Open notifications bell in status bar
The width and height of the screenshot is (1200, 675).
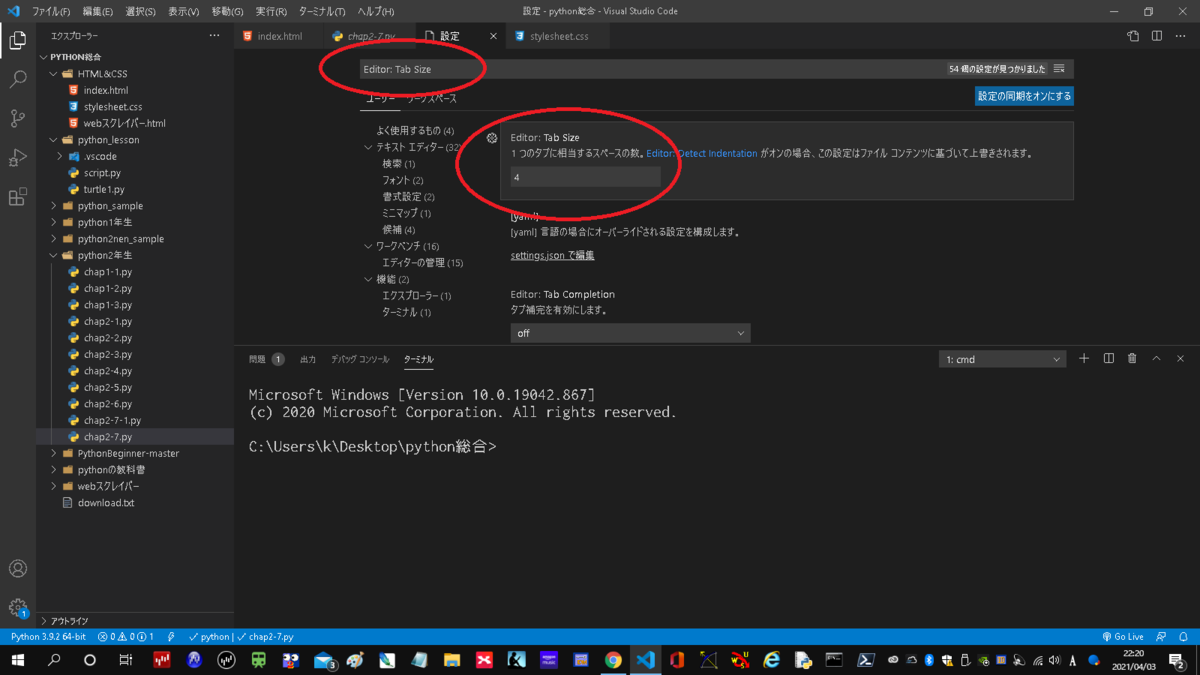[1183, 637]
